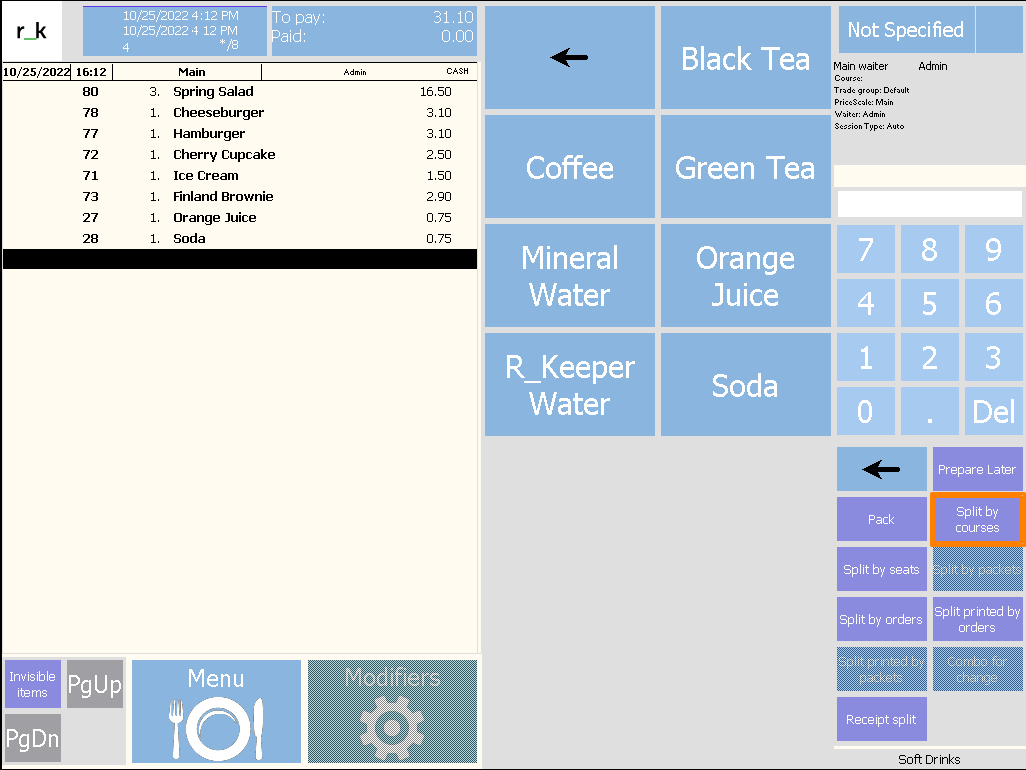Viewport: 1026px width, 770px height.
Task: Click the Pack button
Action: (881, 519)
